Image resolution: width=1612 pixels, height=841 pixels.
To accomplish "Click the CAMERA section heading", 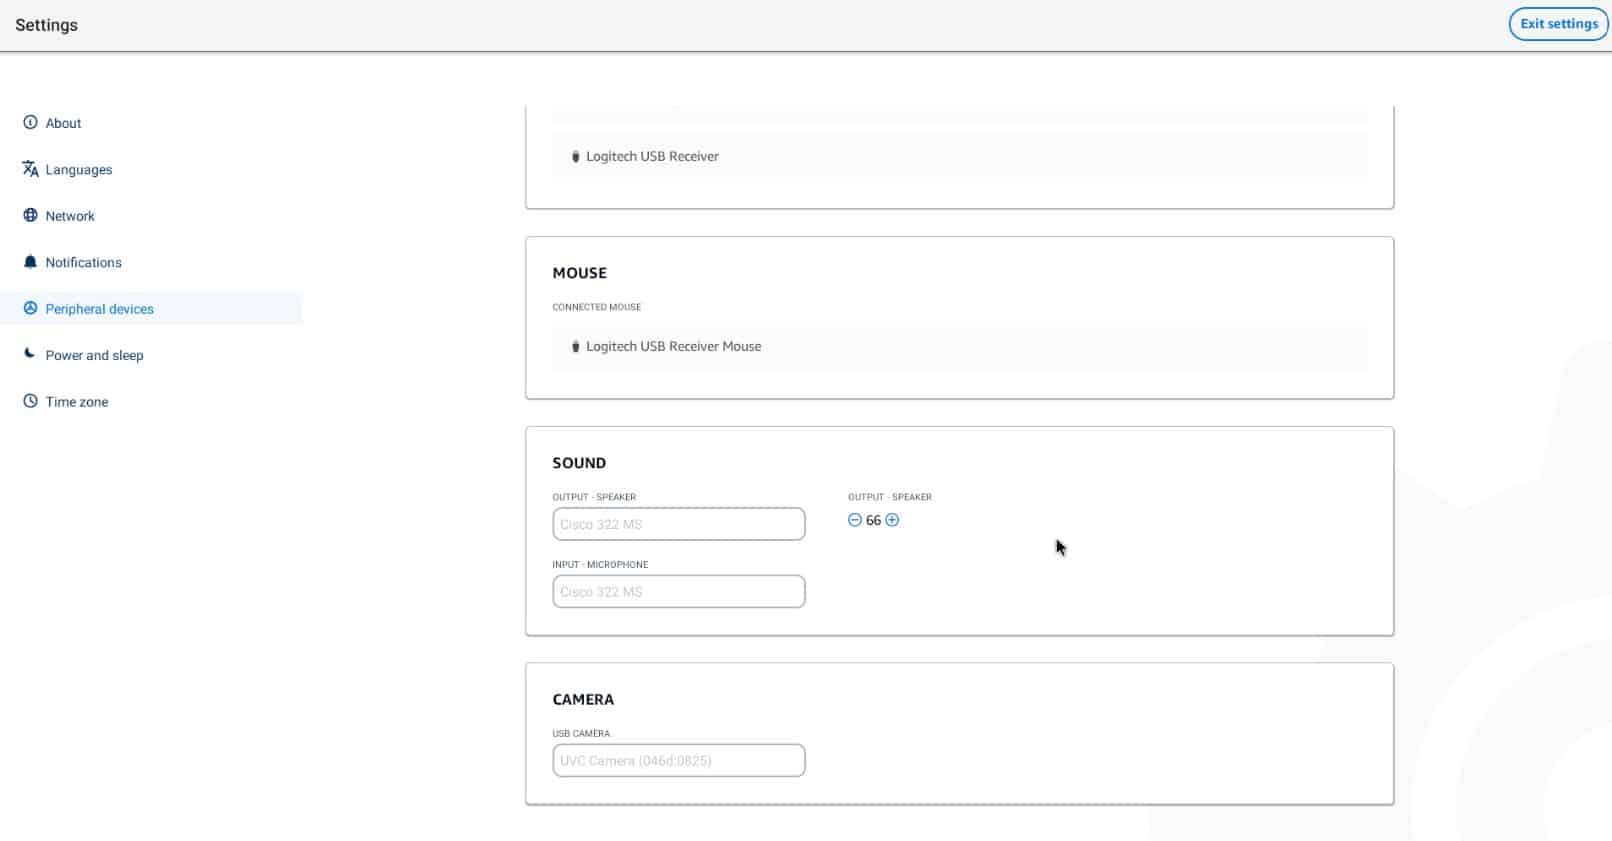I will tap(583, 699).
